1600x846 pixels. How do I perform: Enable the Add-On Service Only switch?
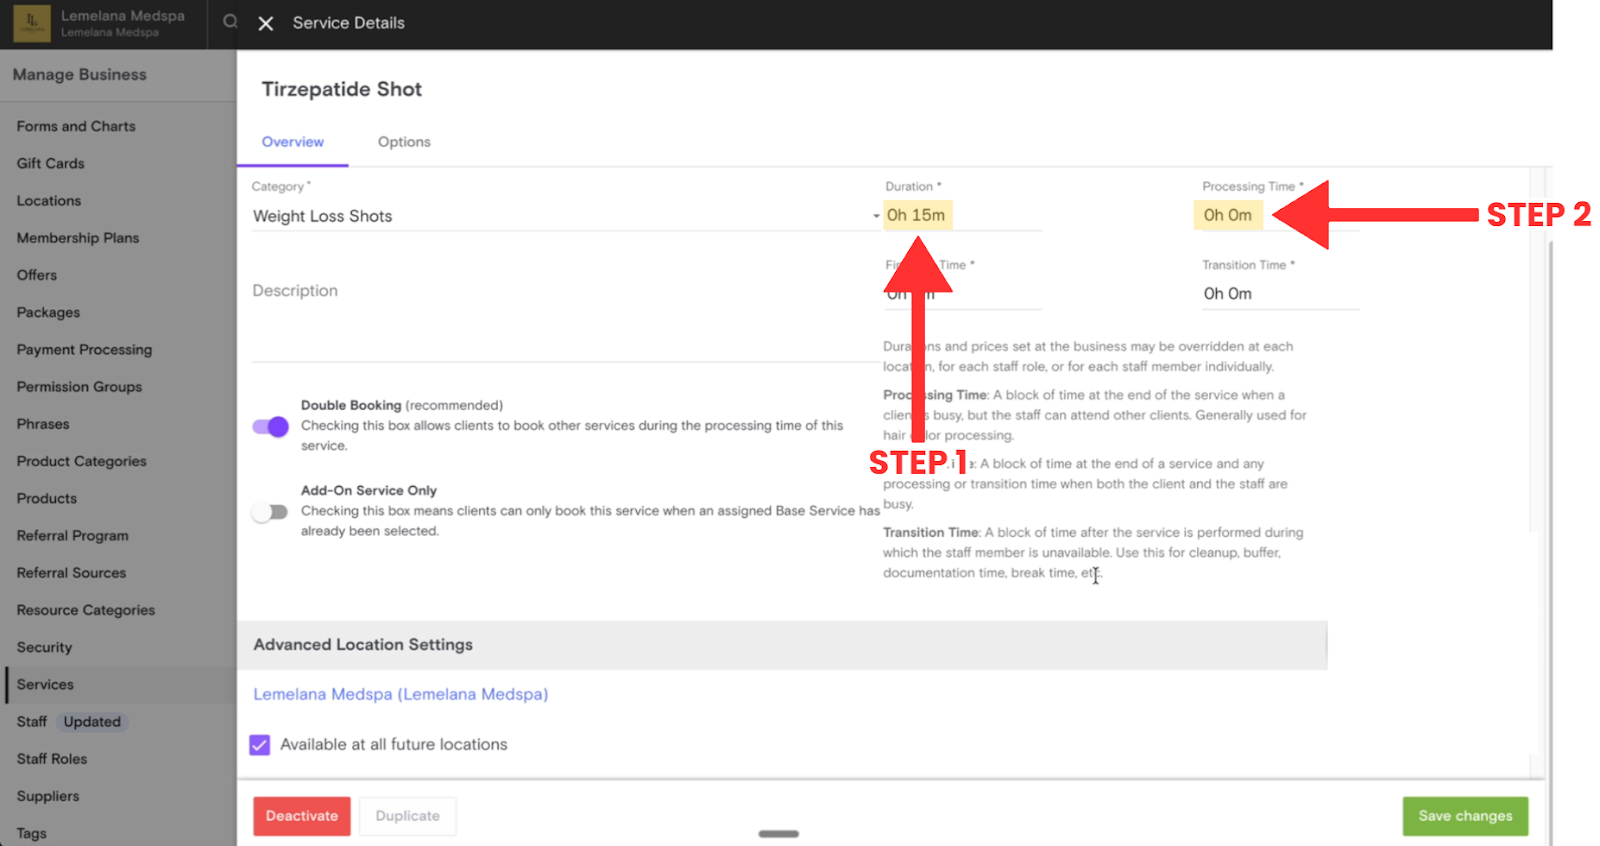[270, 512]
